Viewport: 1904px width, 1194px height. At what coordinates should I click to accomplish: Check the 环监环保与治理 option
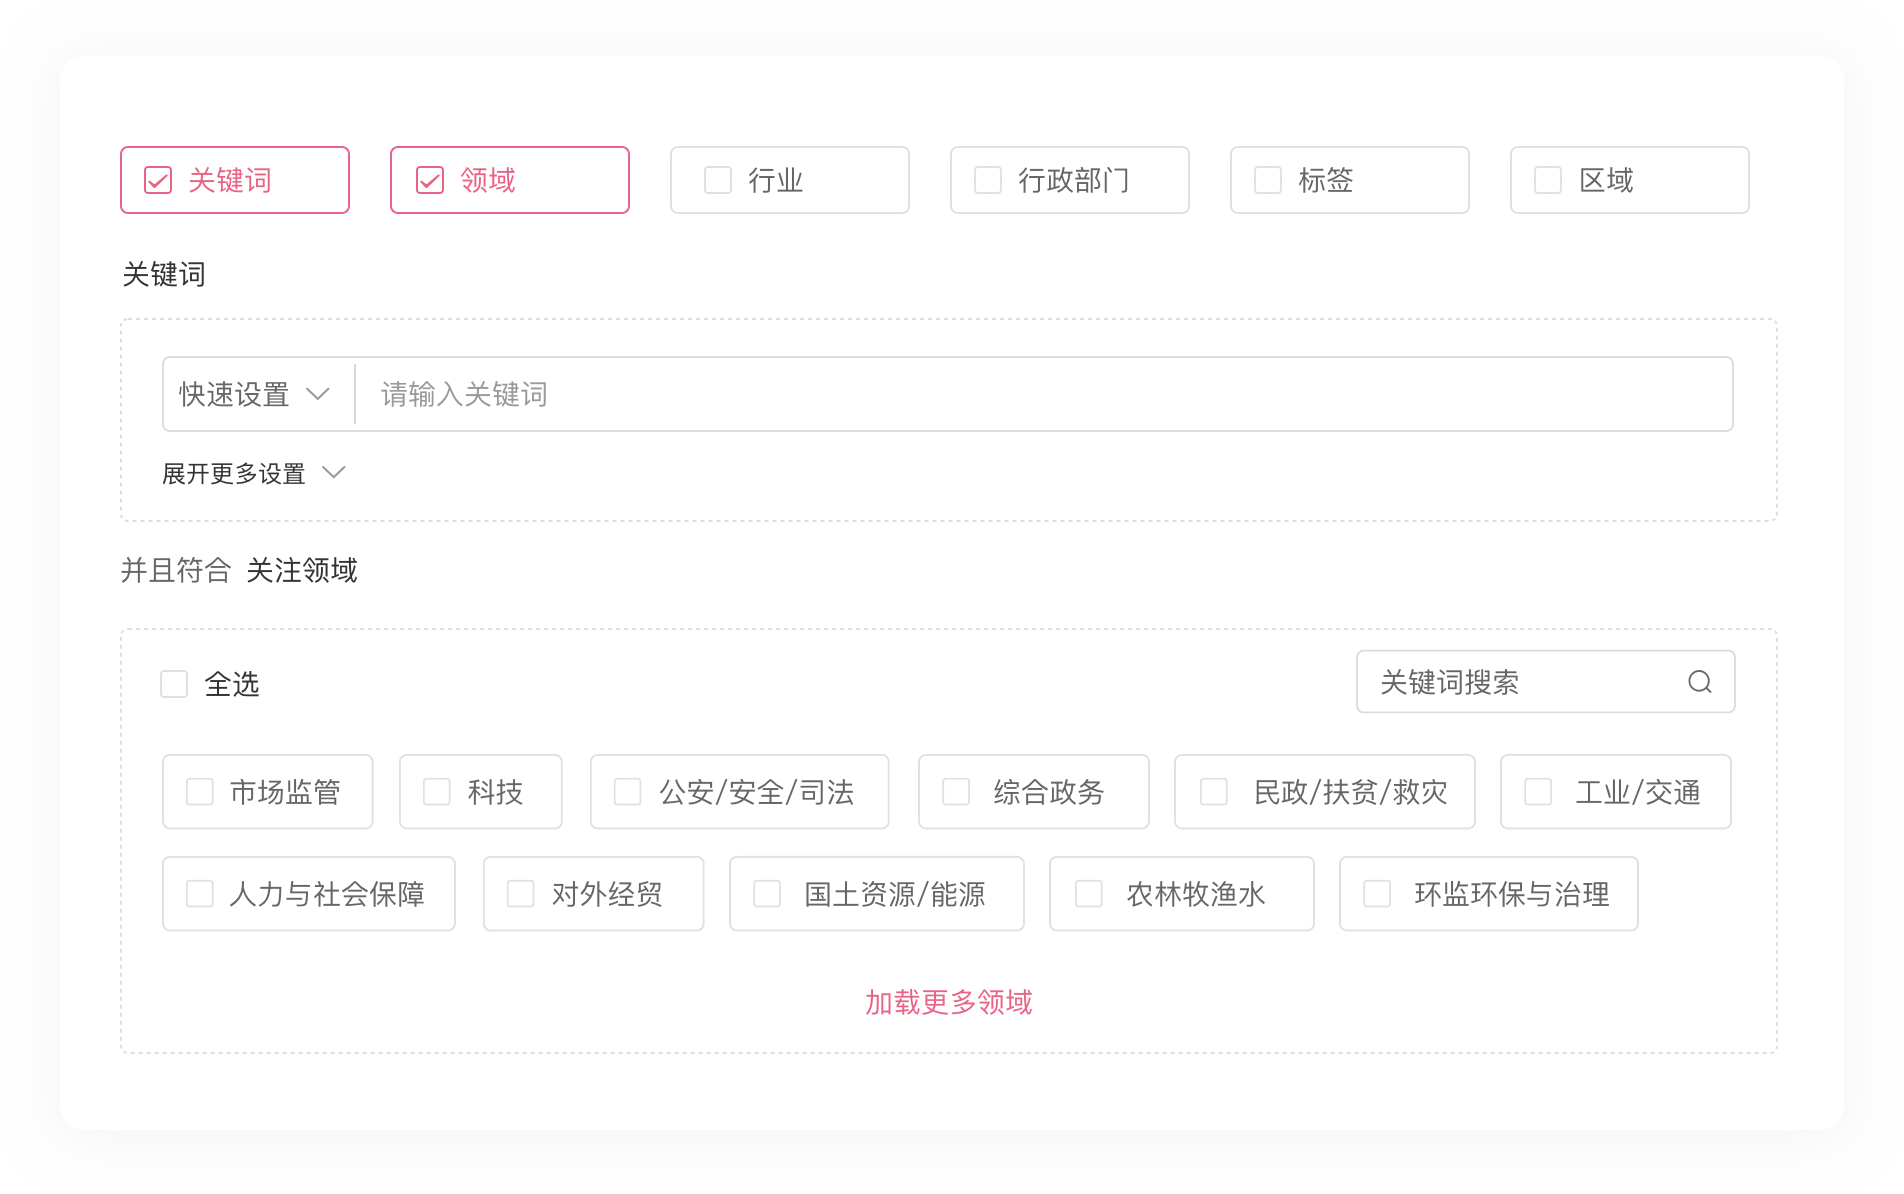point(1377,894)
